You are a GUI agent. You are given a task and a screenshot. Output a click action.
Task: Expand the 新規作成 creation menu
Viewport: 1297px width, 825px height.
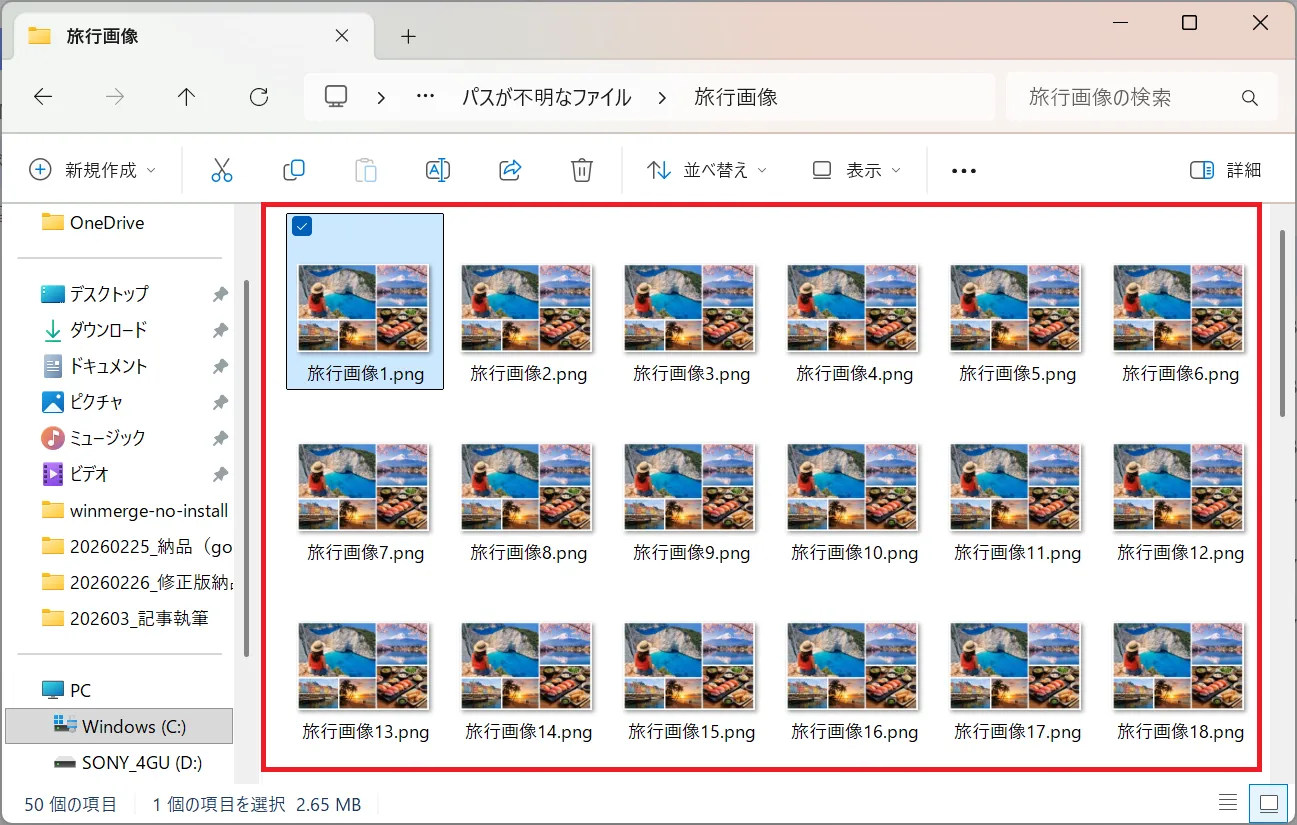pos(93,169)
